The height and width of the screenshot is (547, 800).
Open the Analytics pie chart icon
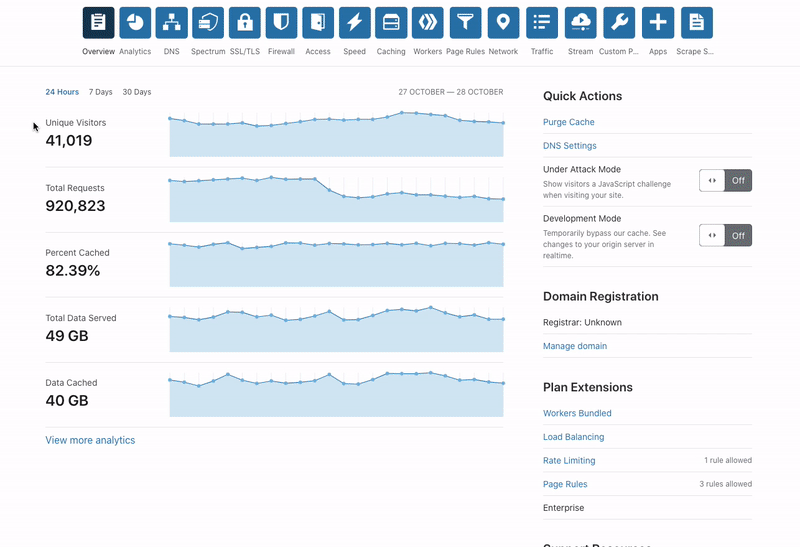click(135, 22)
